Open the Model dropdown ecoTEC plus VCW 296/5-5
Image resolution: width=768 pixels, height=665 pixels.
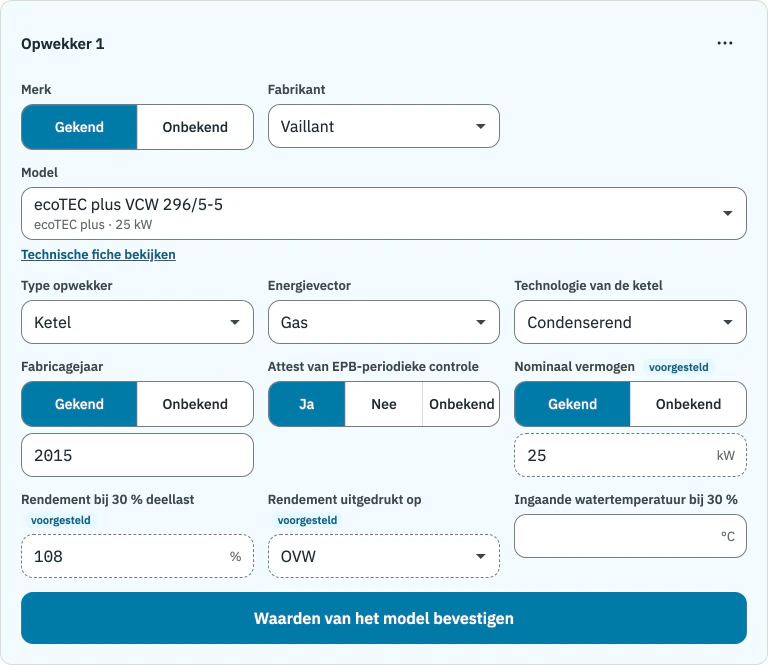coord(384,214)
